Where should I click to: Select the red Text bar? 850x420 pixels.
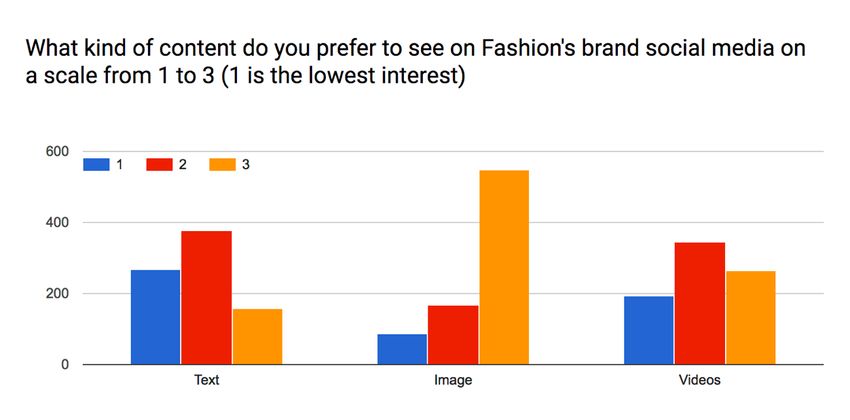207,298
